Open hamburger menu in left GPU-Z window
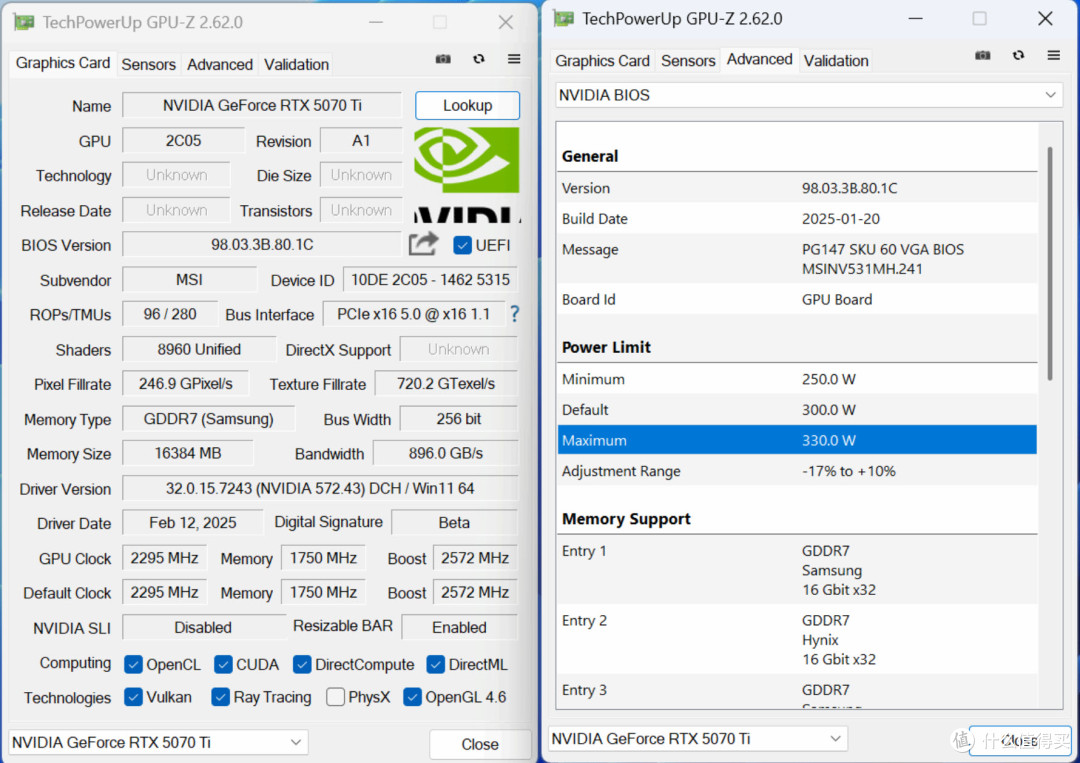The image size is (1080, 763). pos(514,59)
